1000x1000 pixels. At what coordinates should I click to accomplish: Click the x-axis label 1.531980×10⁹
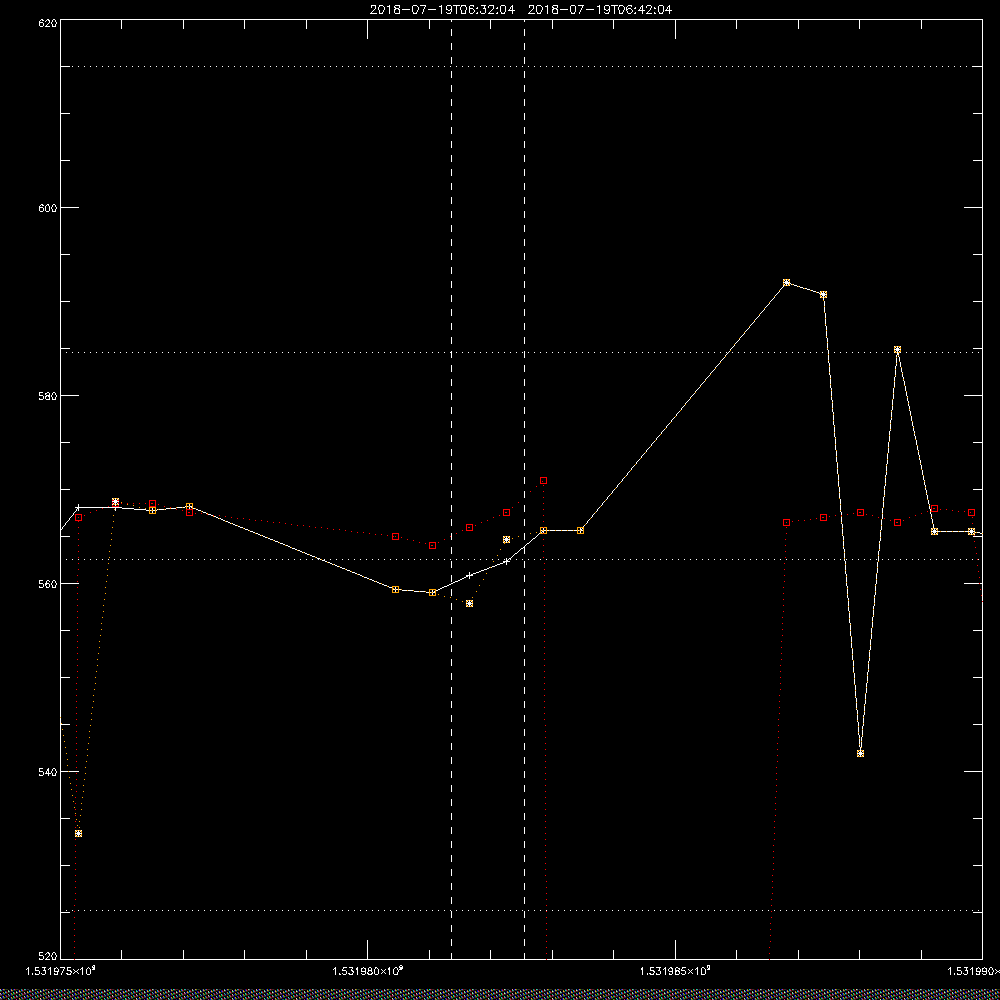click(368, 971)
